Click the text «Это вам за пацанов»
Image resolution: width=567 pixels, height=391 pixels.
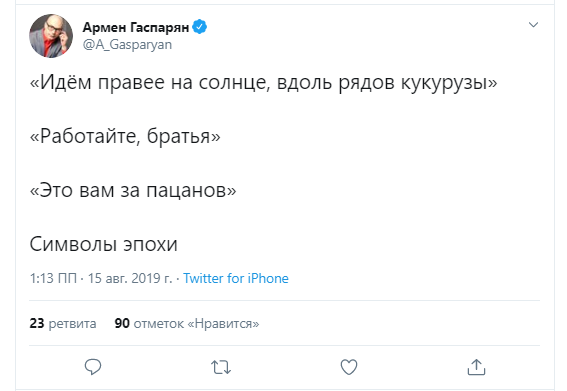tap(133, 190)
